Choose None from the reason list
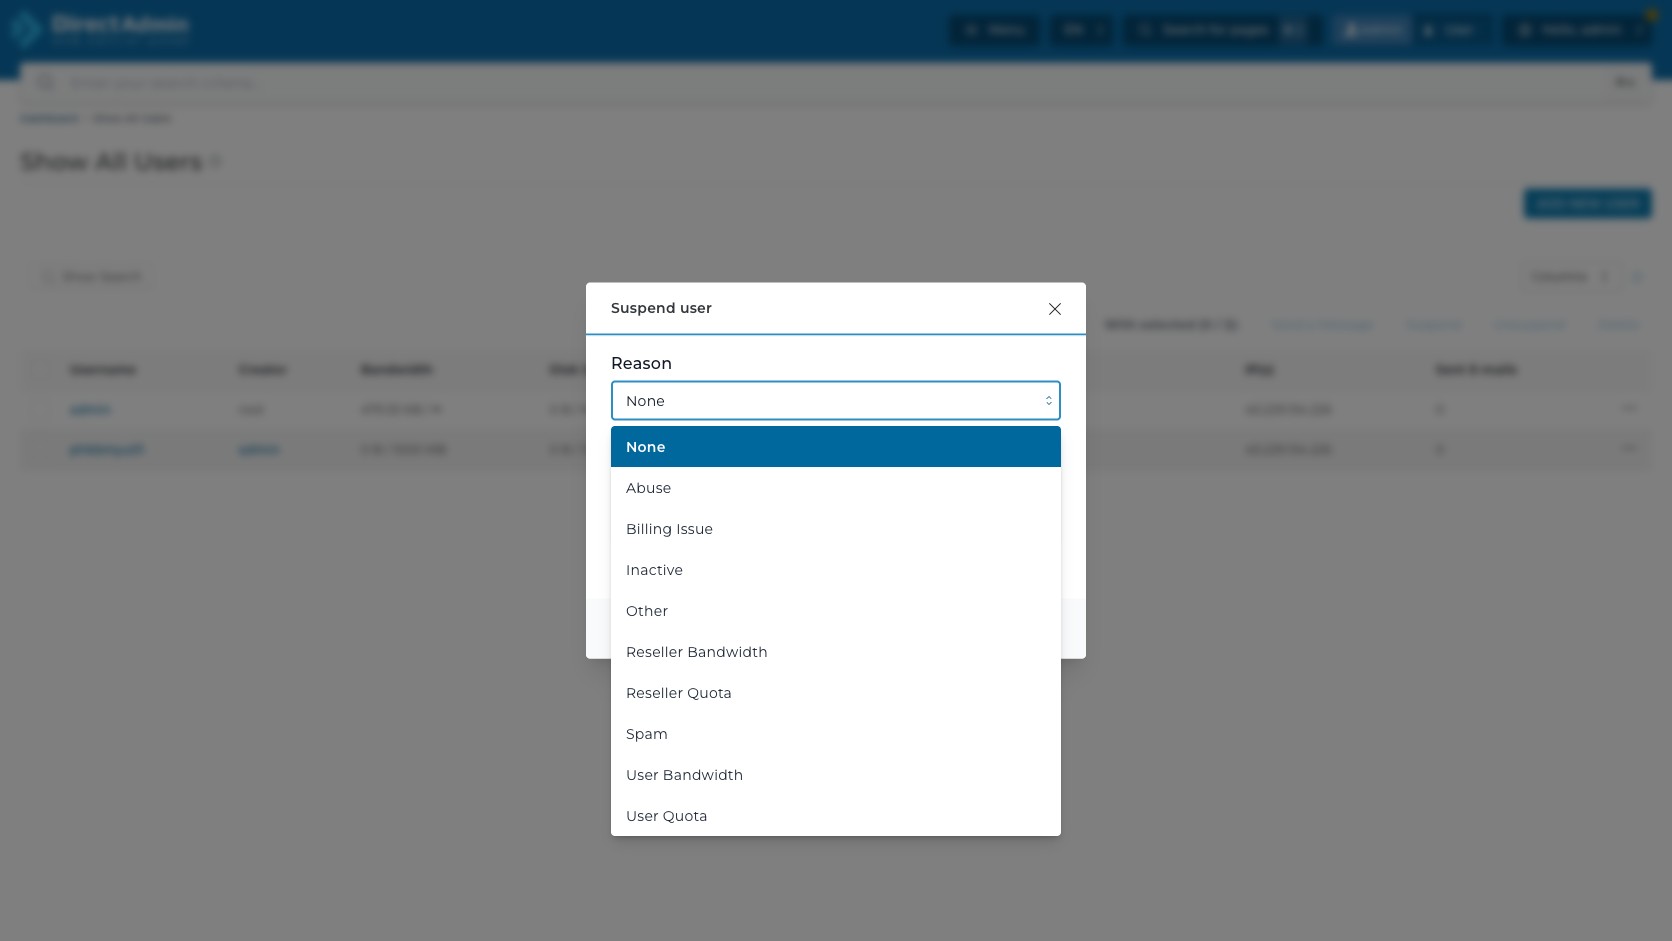 [835, 447]
